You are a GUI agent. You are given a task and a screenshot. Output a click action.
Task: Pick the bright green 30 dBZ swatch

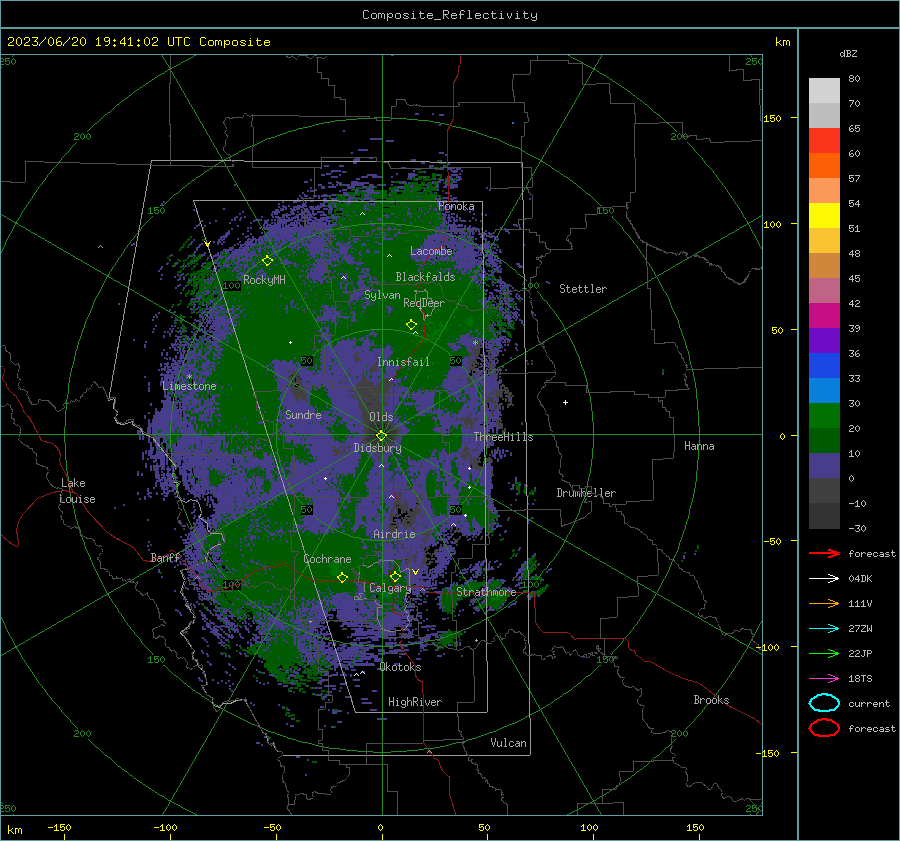tap(824, 415)
